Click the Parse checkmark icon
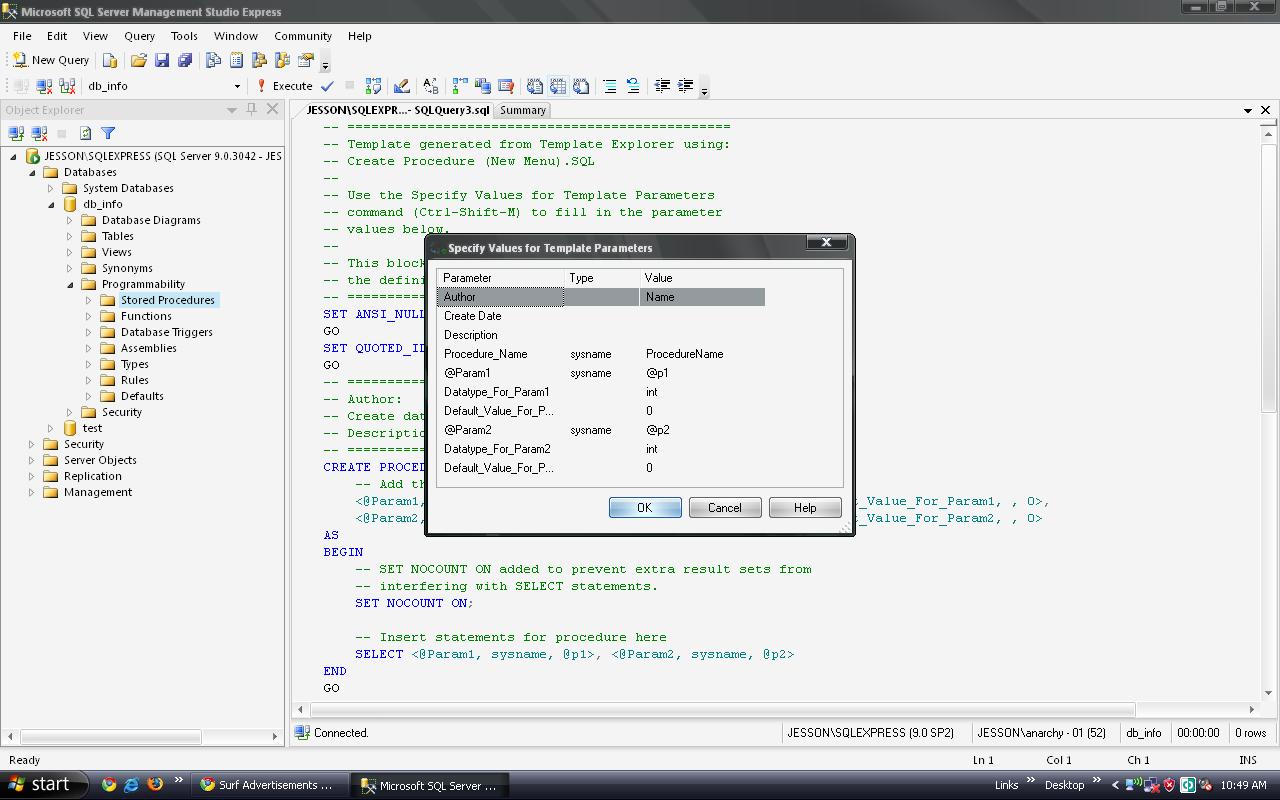Screen dimensions: 1280x800 click(x=327, y=86)
